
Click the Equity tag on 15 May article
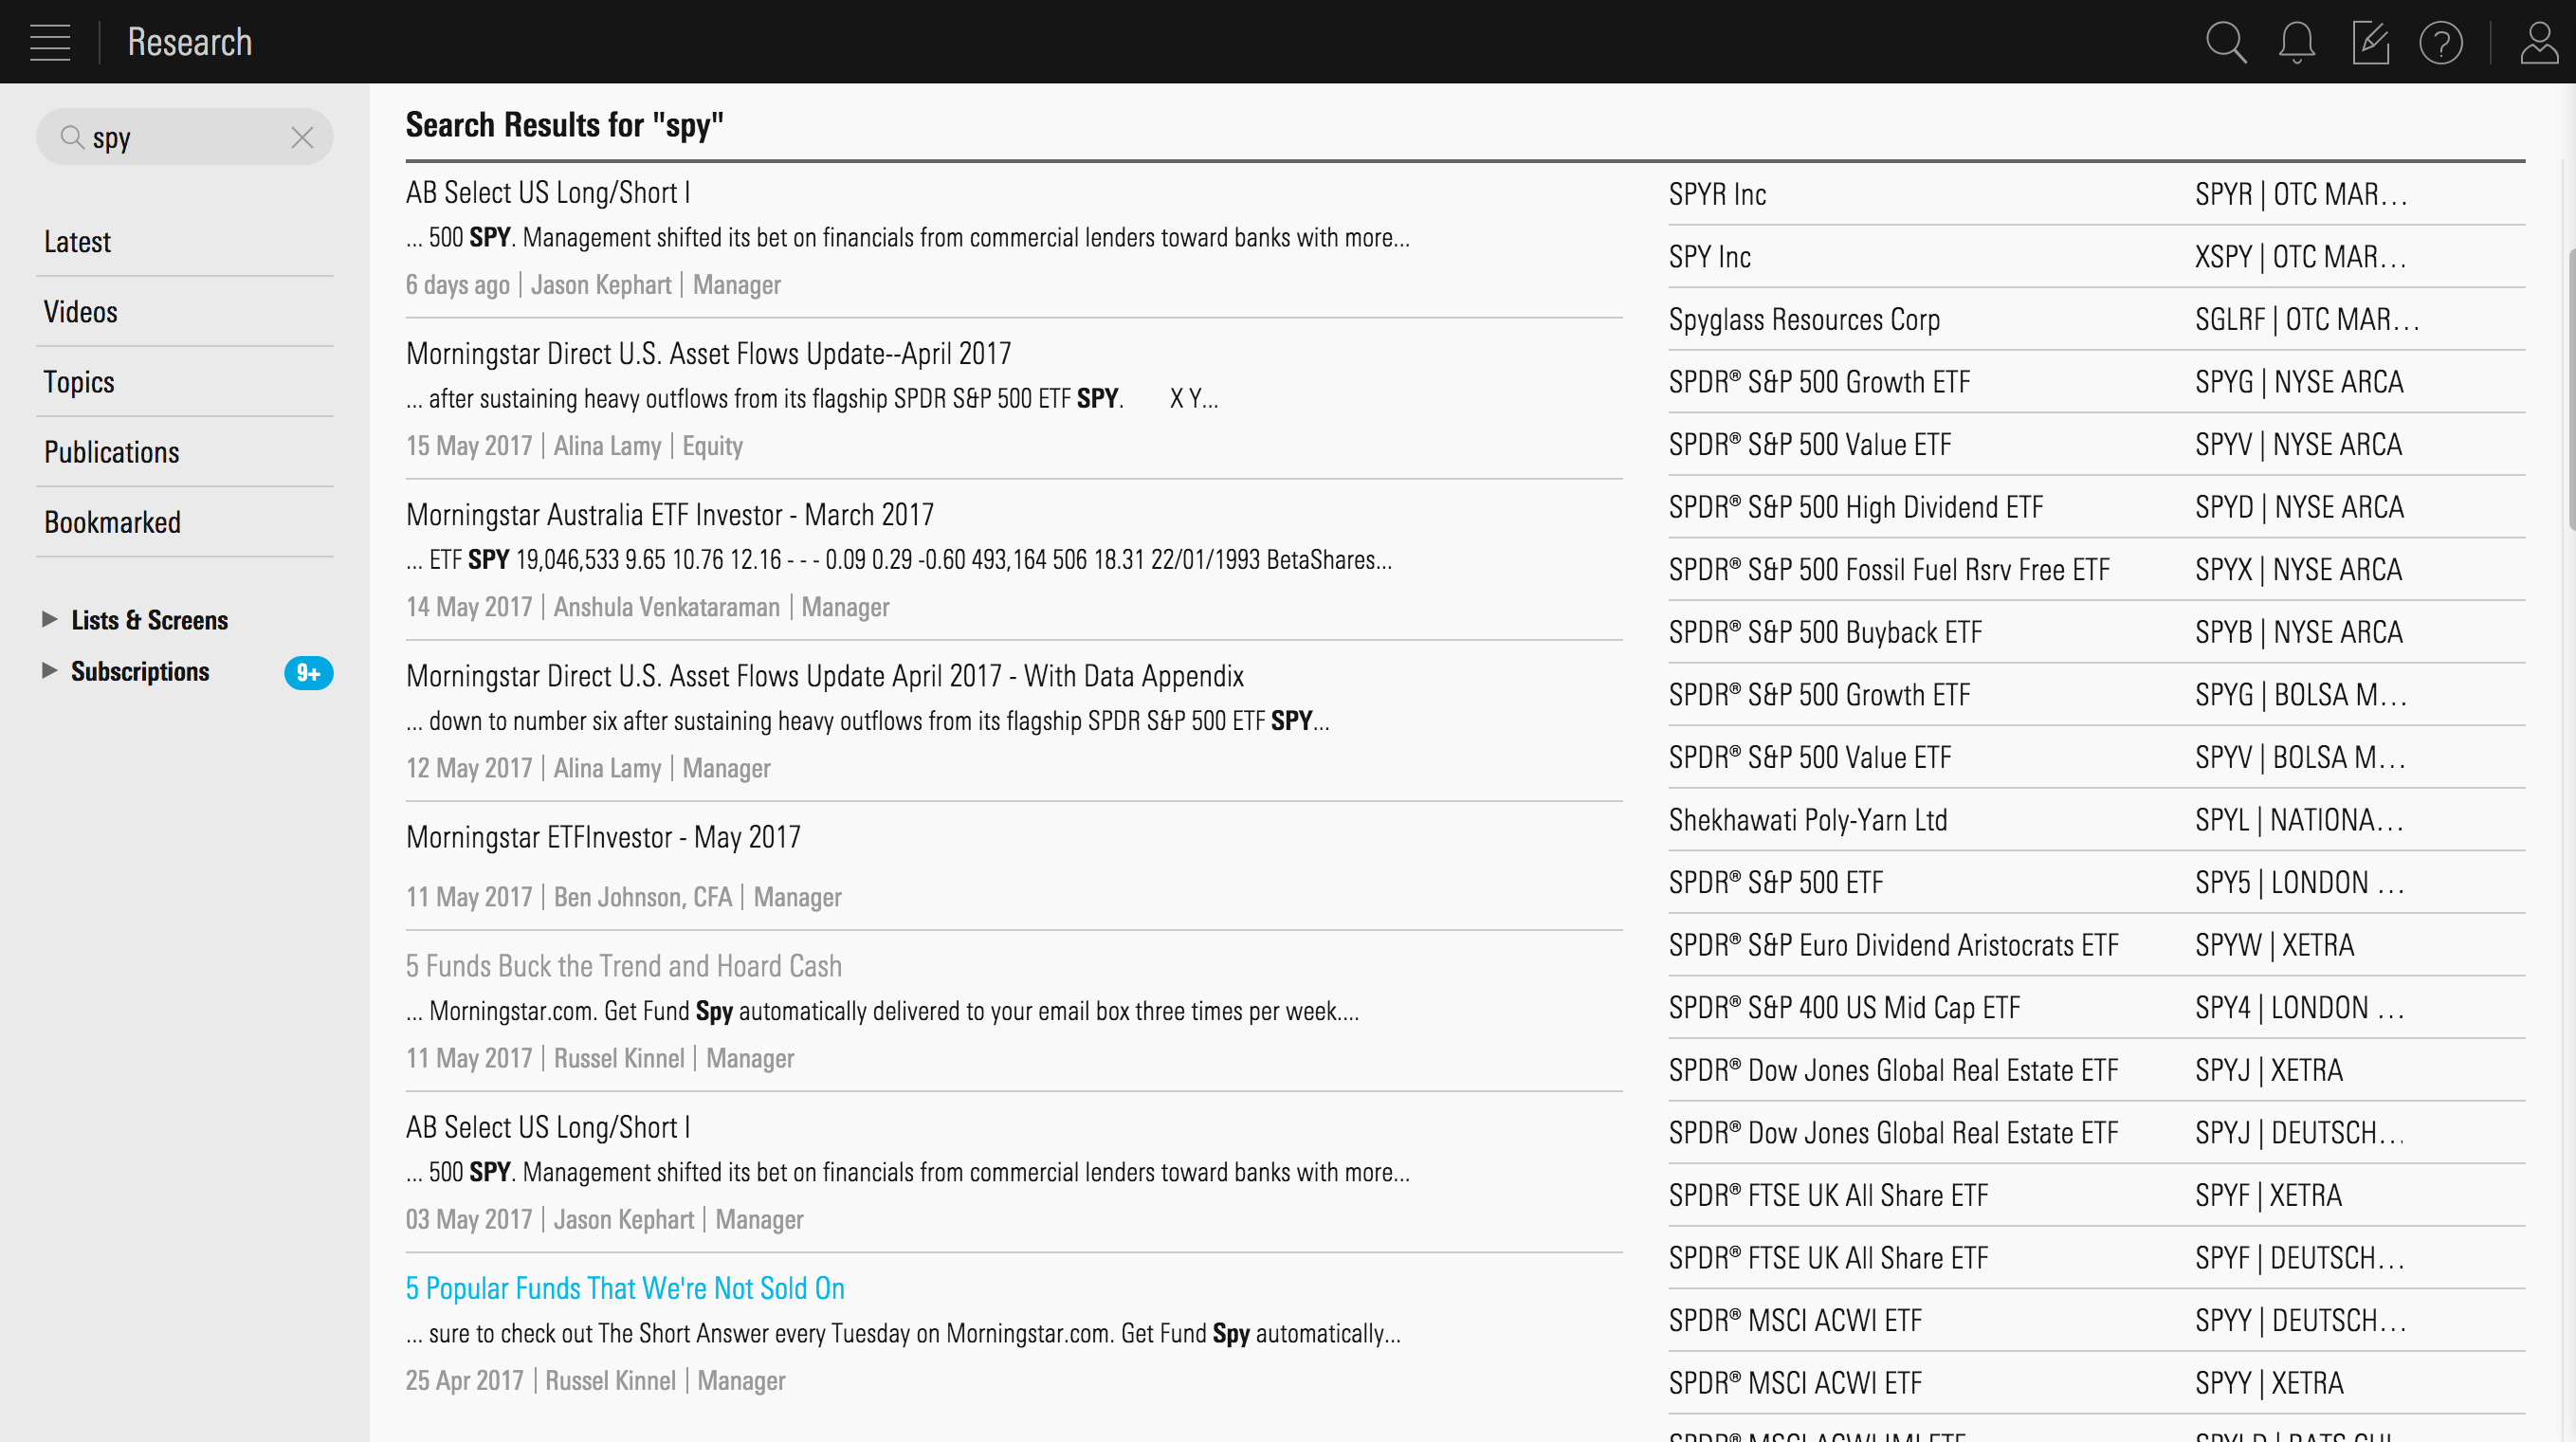(713, 446)
